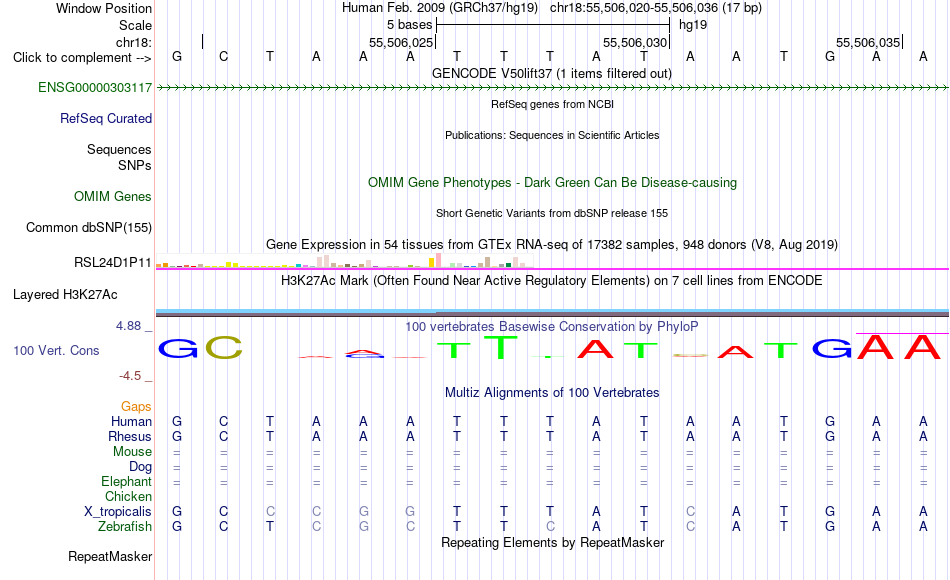Click the olive C PhyloP logo letter

click(224, 348)
